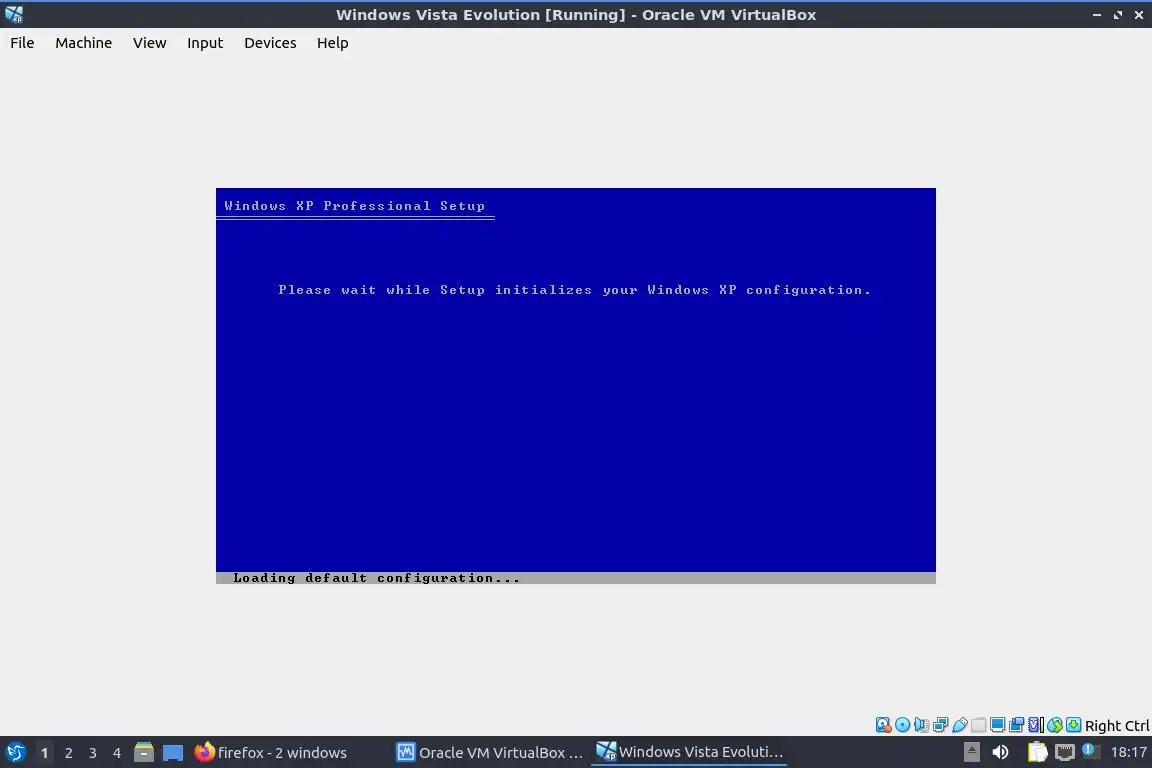Maximize the VirtualBox VM window
1152x768 pixels.
(1117, 15)
